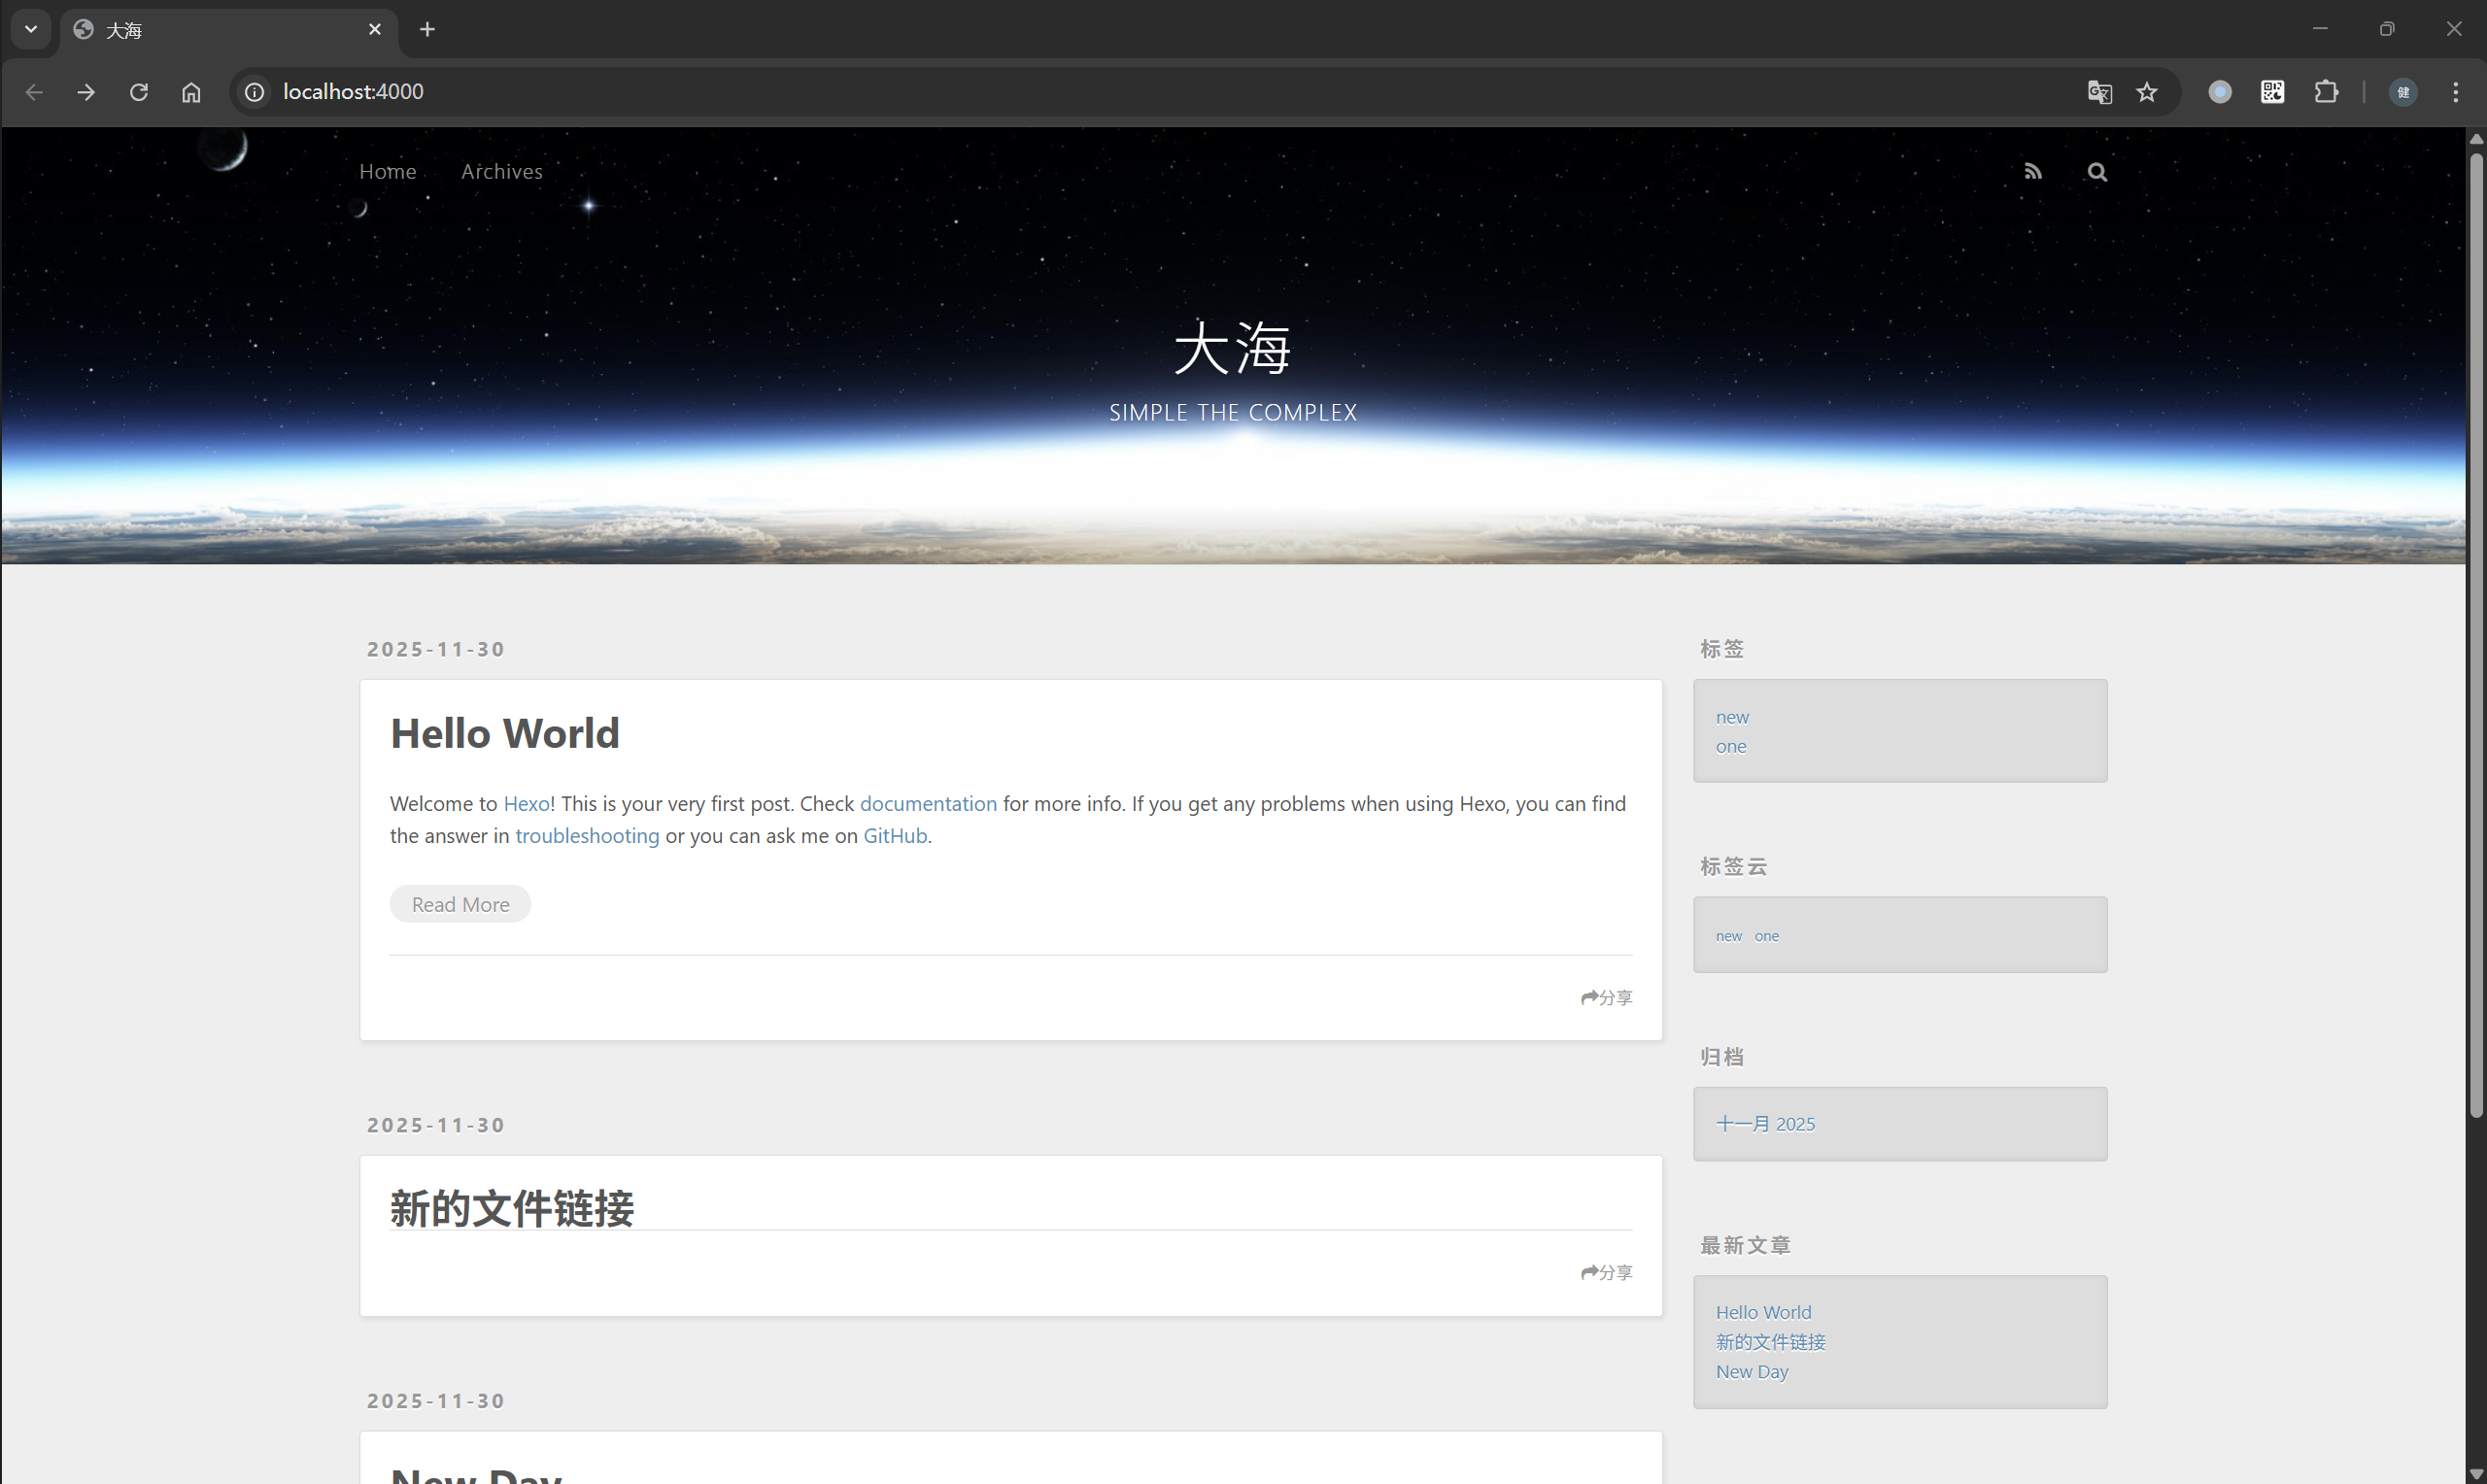Click the Google Translate icon in address bar
The width and height of the screenshot is (2487, 1484).
click(x=2099, y=92)
